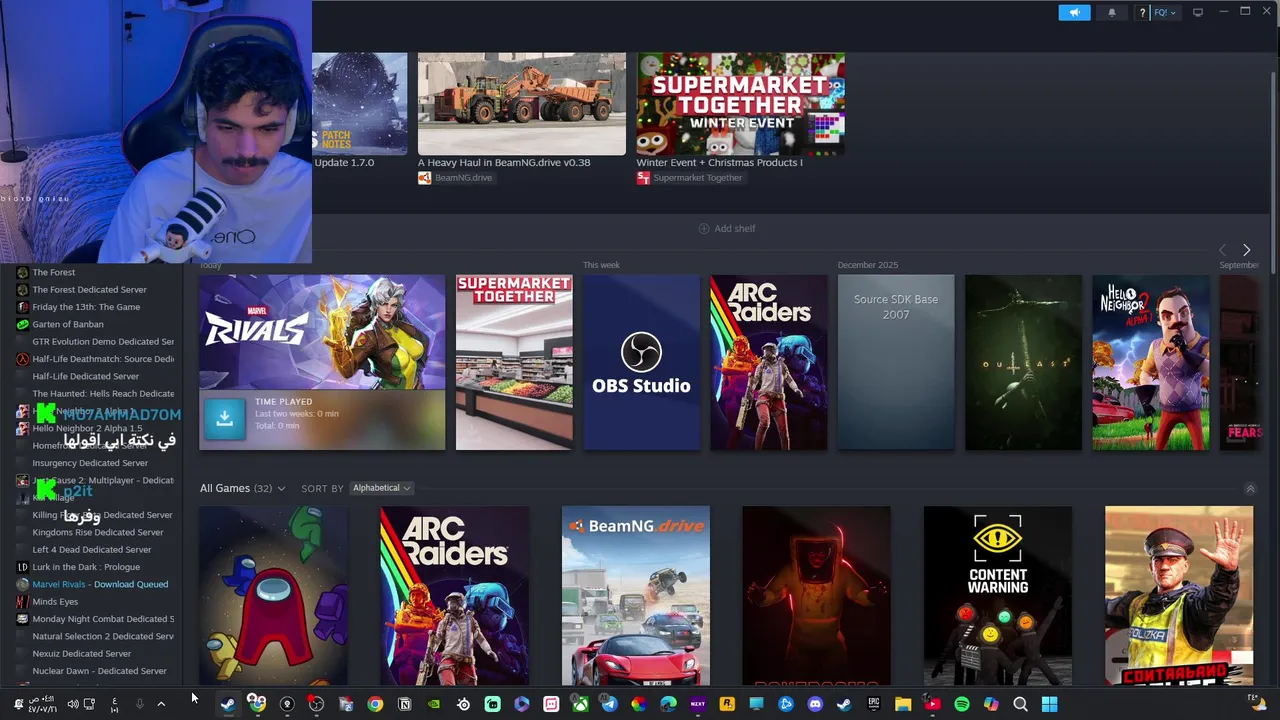Viewport: 1280px width, 720px height.
Task: Open Contraband Police cover in All Games
Action: coord(1179,596)
